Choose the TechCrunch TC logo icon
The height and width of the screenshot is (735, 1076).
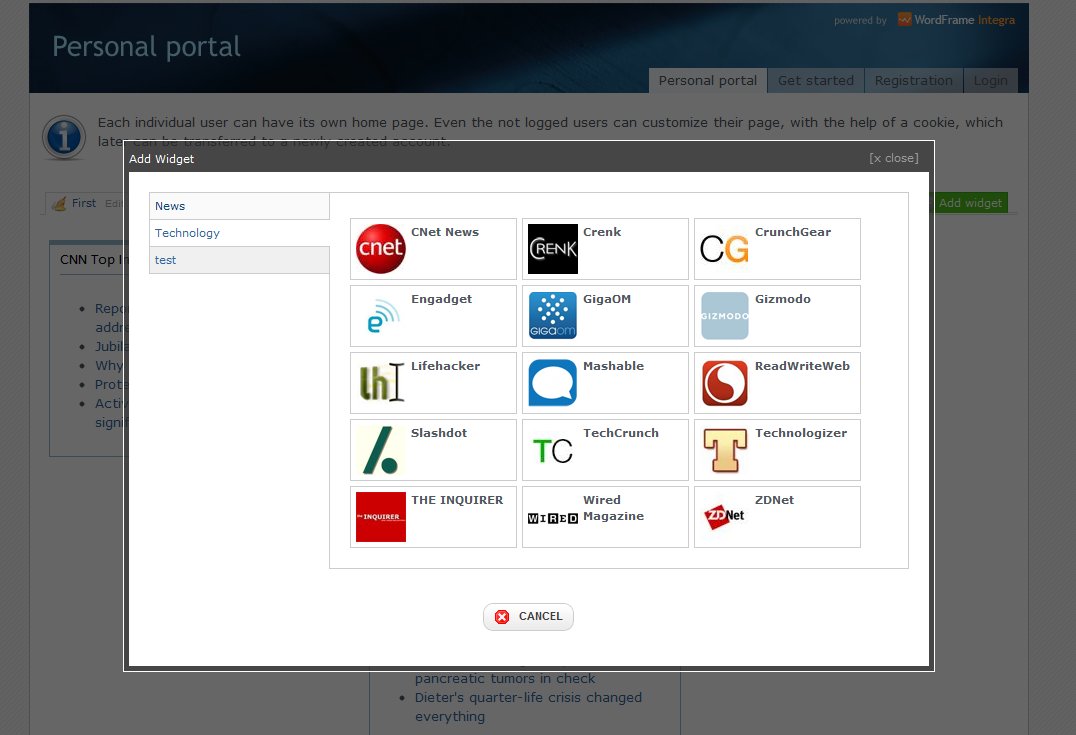pos(553,450)
